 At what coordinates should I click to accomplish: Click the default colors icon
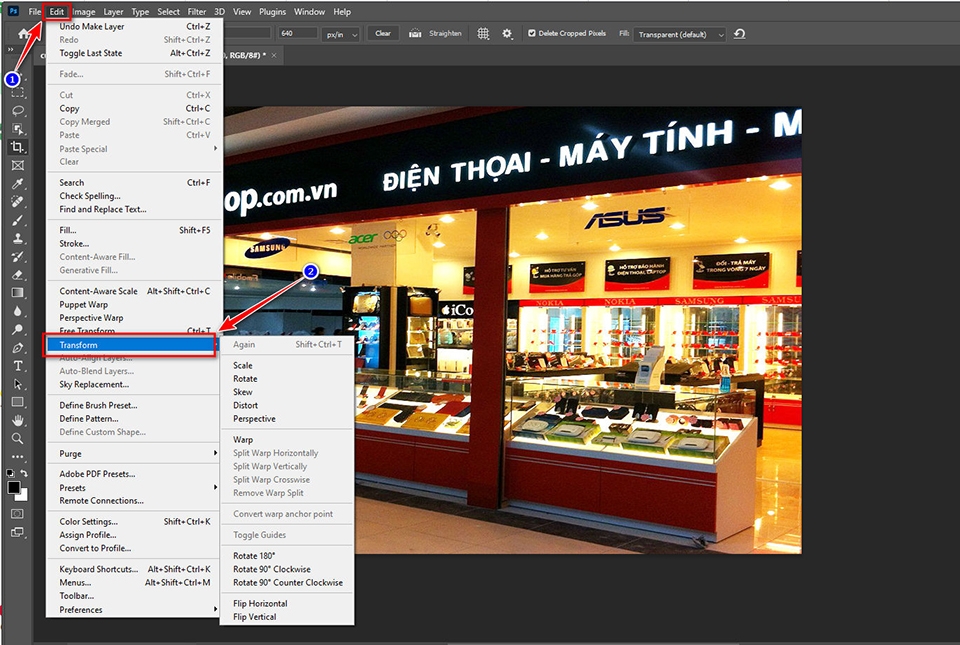(x=10, y=473)
